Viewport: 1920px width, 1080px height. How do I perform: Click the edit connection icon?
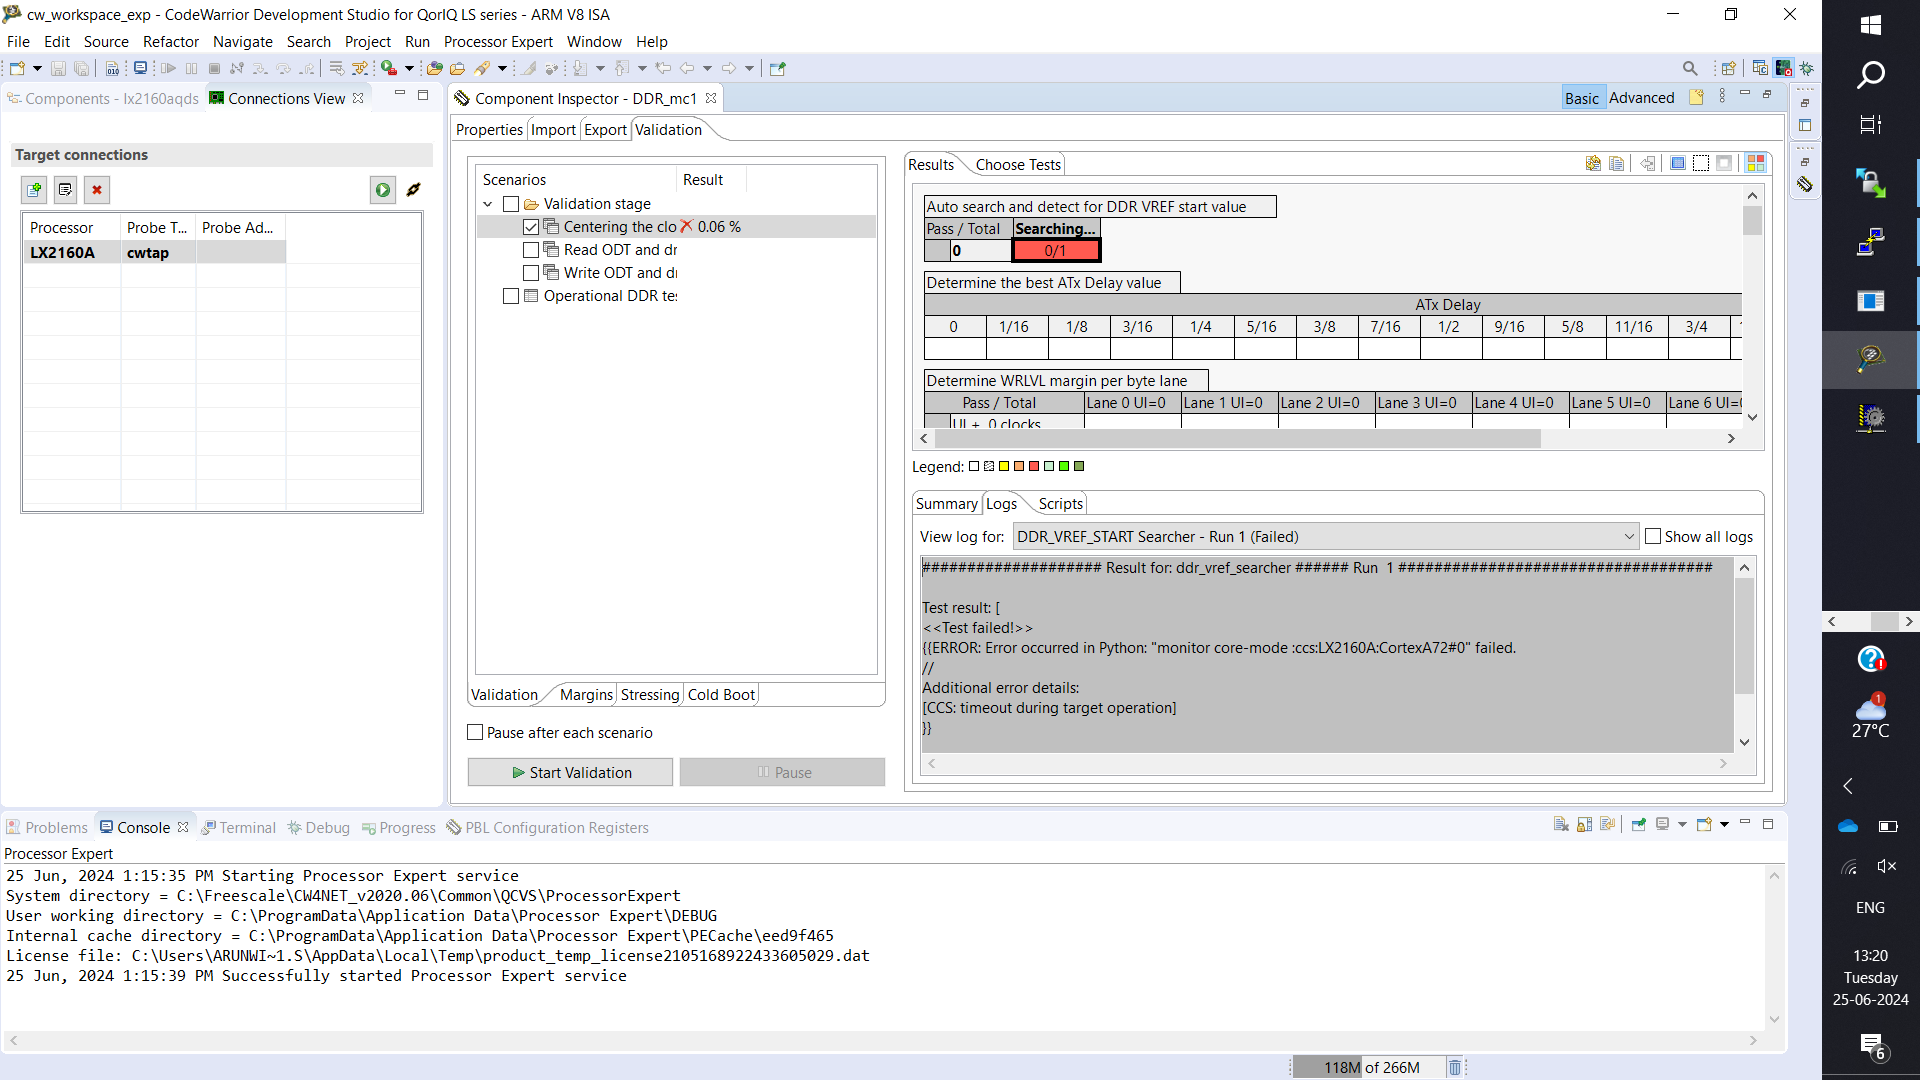[x=65, y=190]
